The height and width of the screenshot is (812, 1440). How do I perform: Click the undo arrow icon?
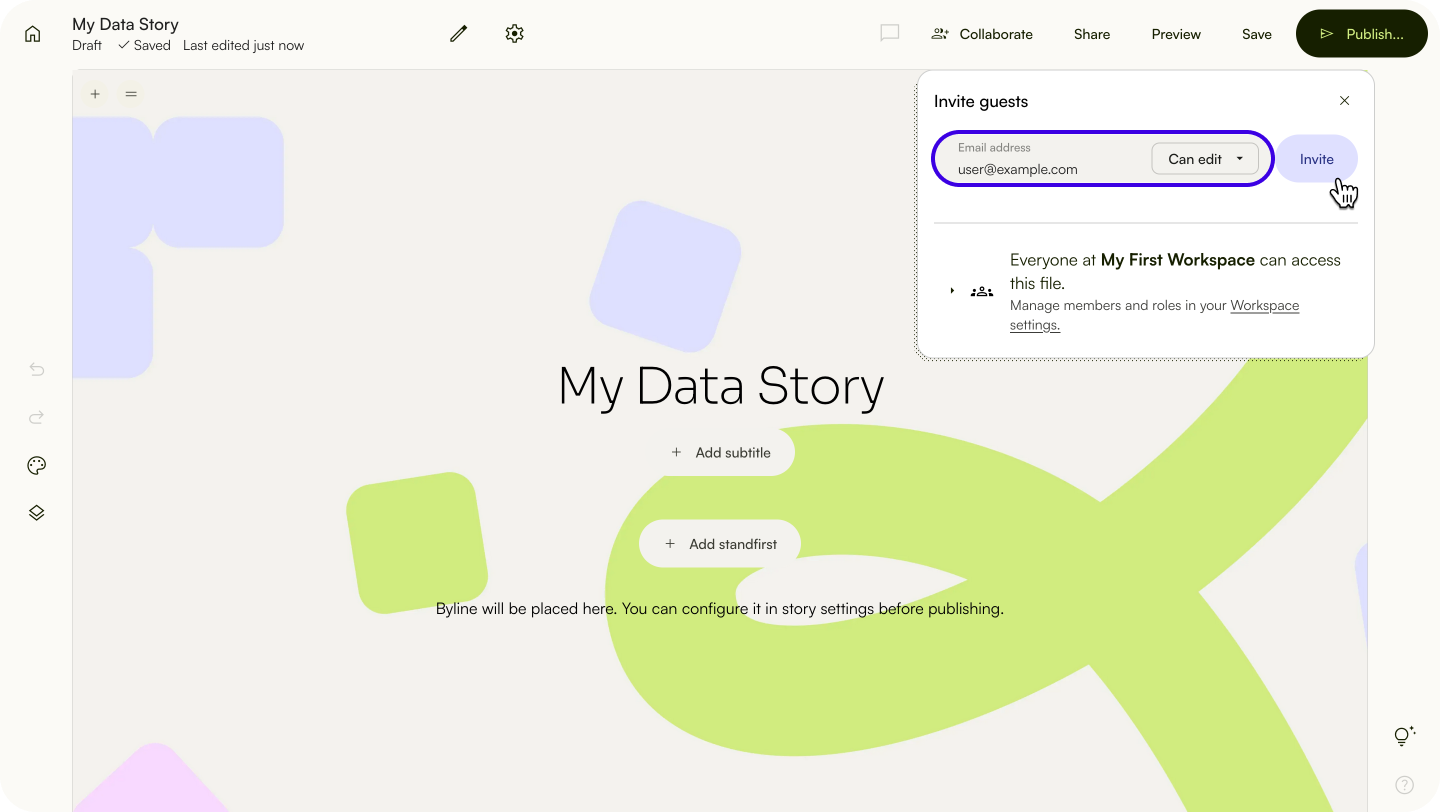tap(37, 369)
